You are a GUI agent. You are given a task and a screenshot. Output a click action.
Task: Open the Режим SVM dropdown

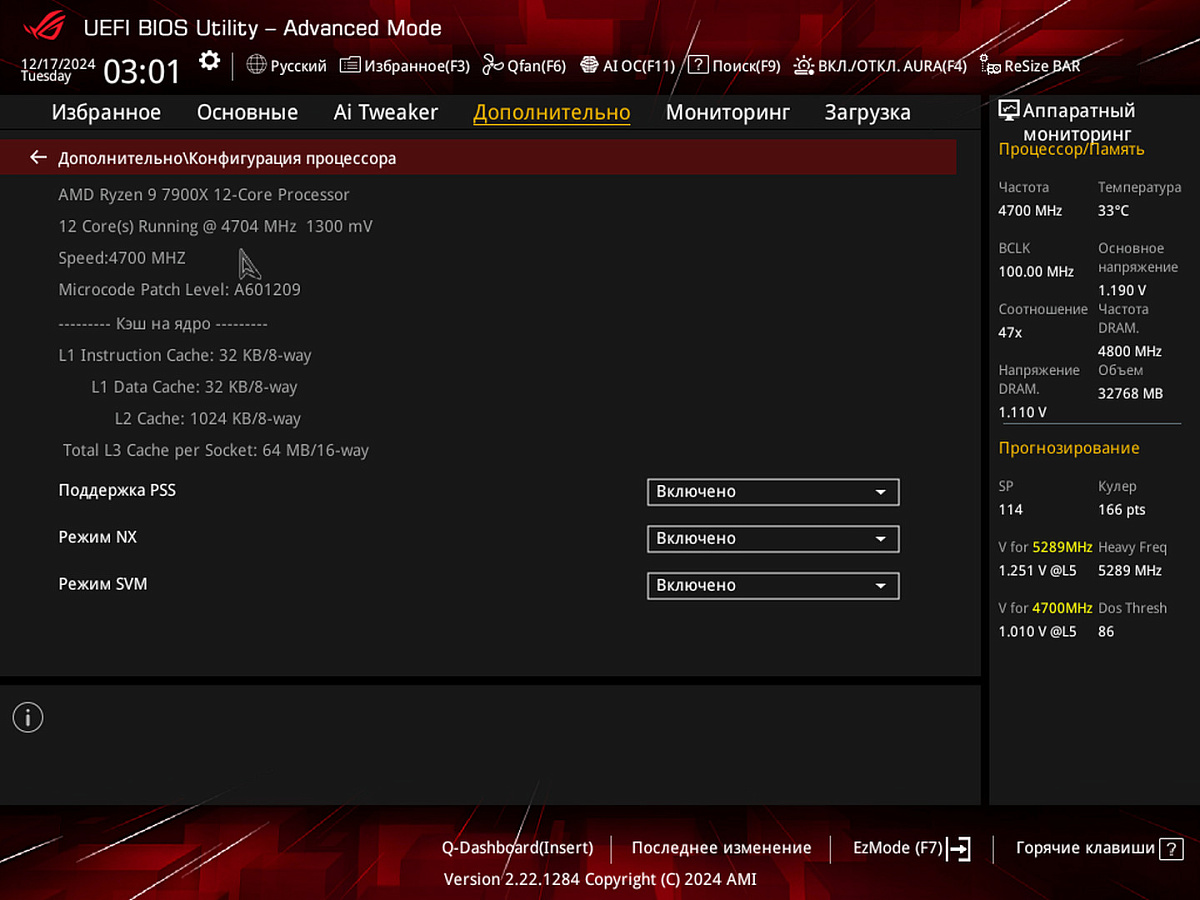(x=773, y=585)
